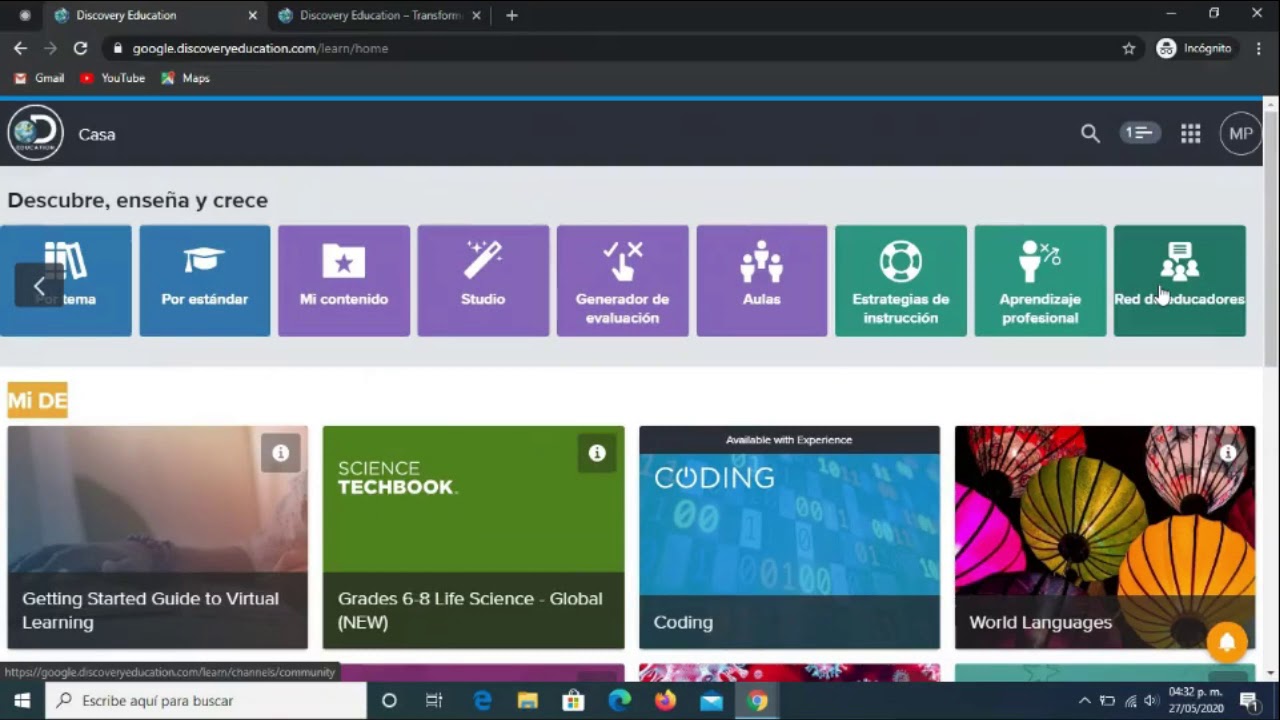This screenshot has width=1280, height=720.
Task: Open the taskbar clock and date
Action: tap(1196, 700)
